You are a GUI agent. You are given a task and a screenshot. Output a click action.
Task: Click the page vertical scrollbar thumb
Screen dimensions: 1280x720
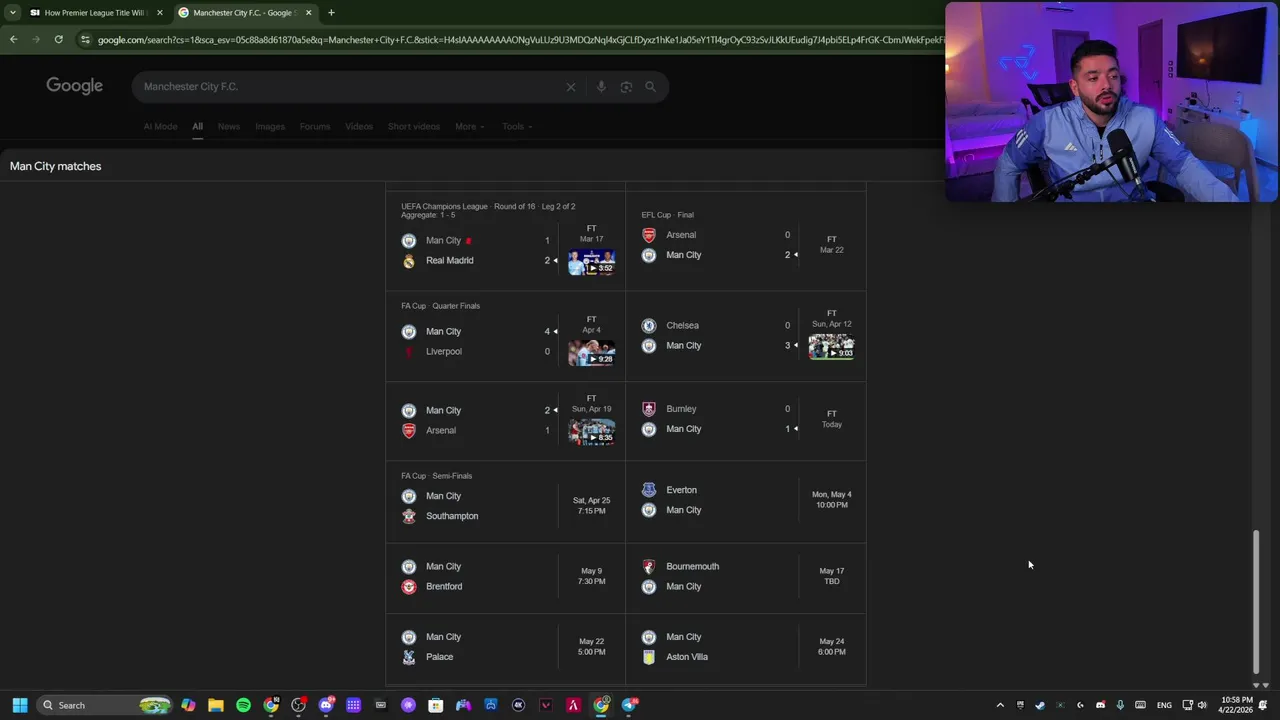pyautogui.click(x=1257, y=601)
